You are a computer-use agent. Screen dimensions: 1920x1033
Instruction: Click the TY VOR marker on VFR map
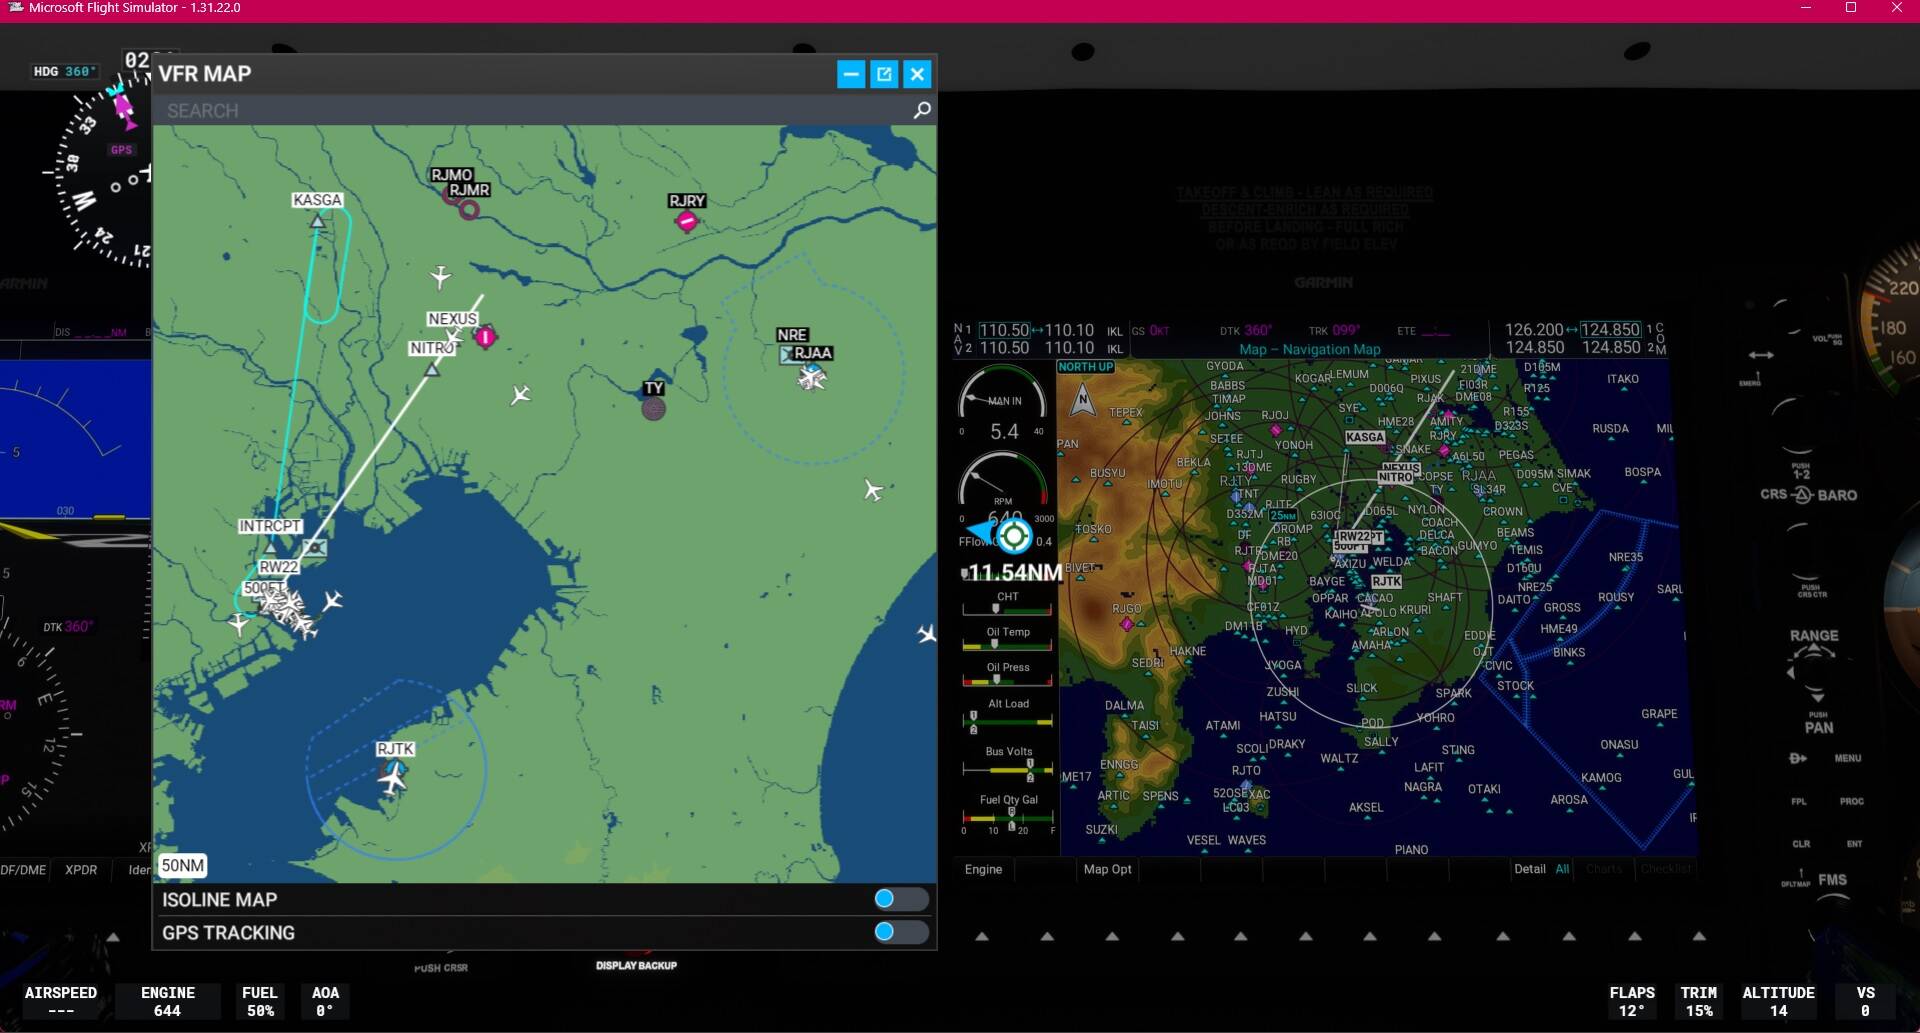(x=653, y=408)
